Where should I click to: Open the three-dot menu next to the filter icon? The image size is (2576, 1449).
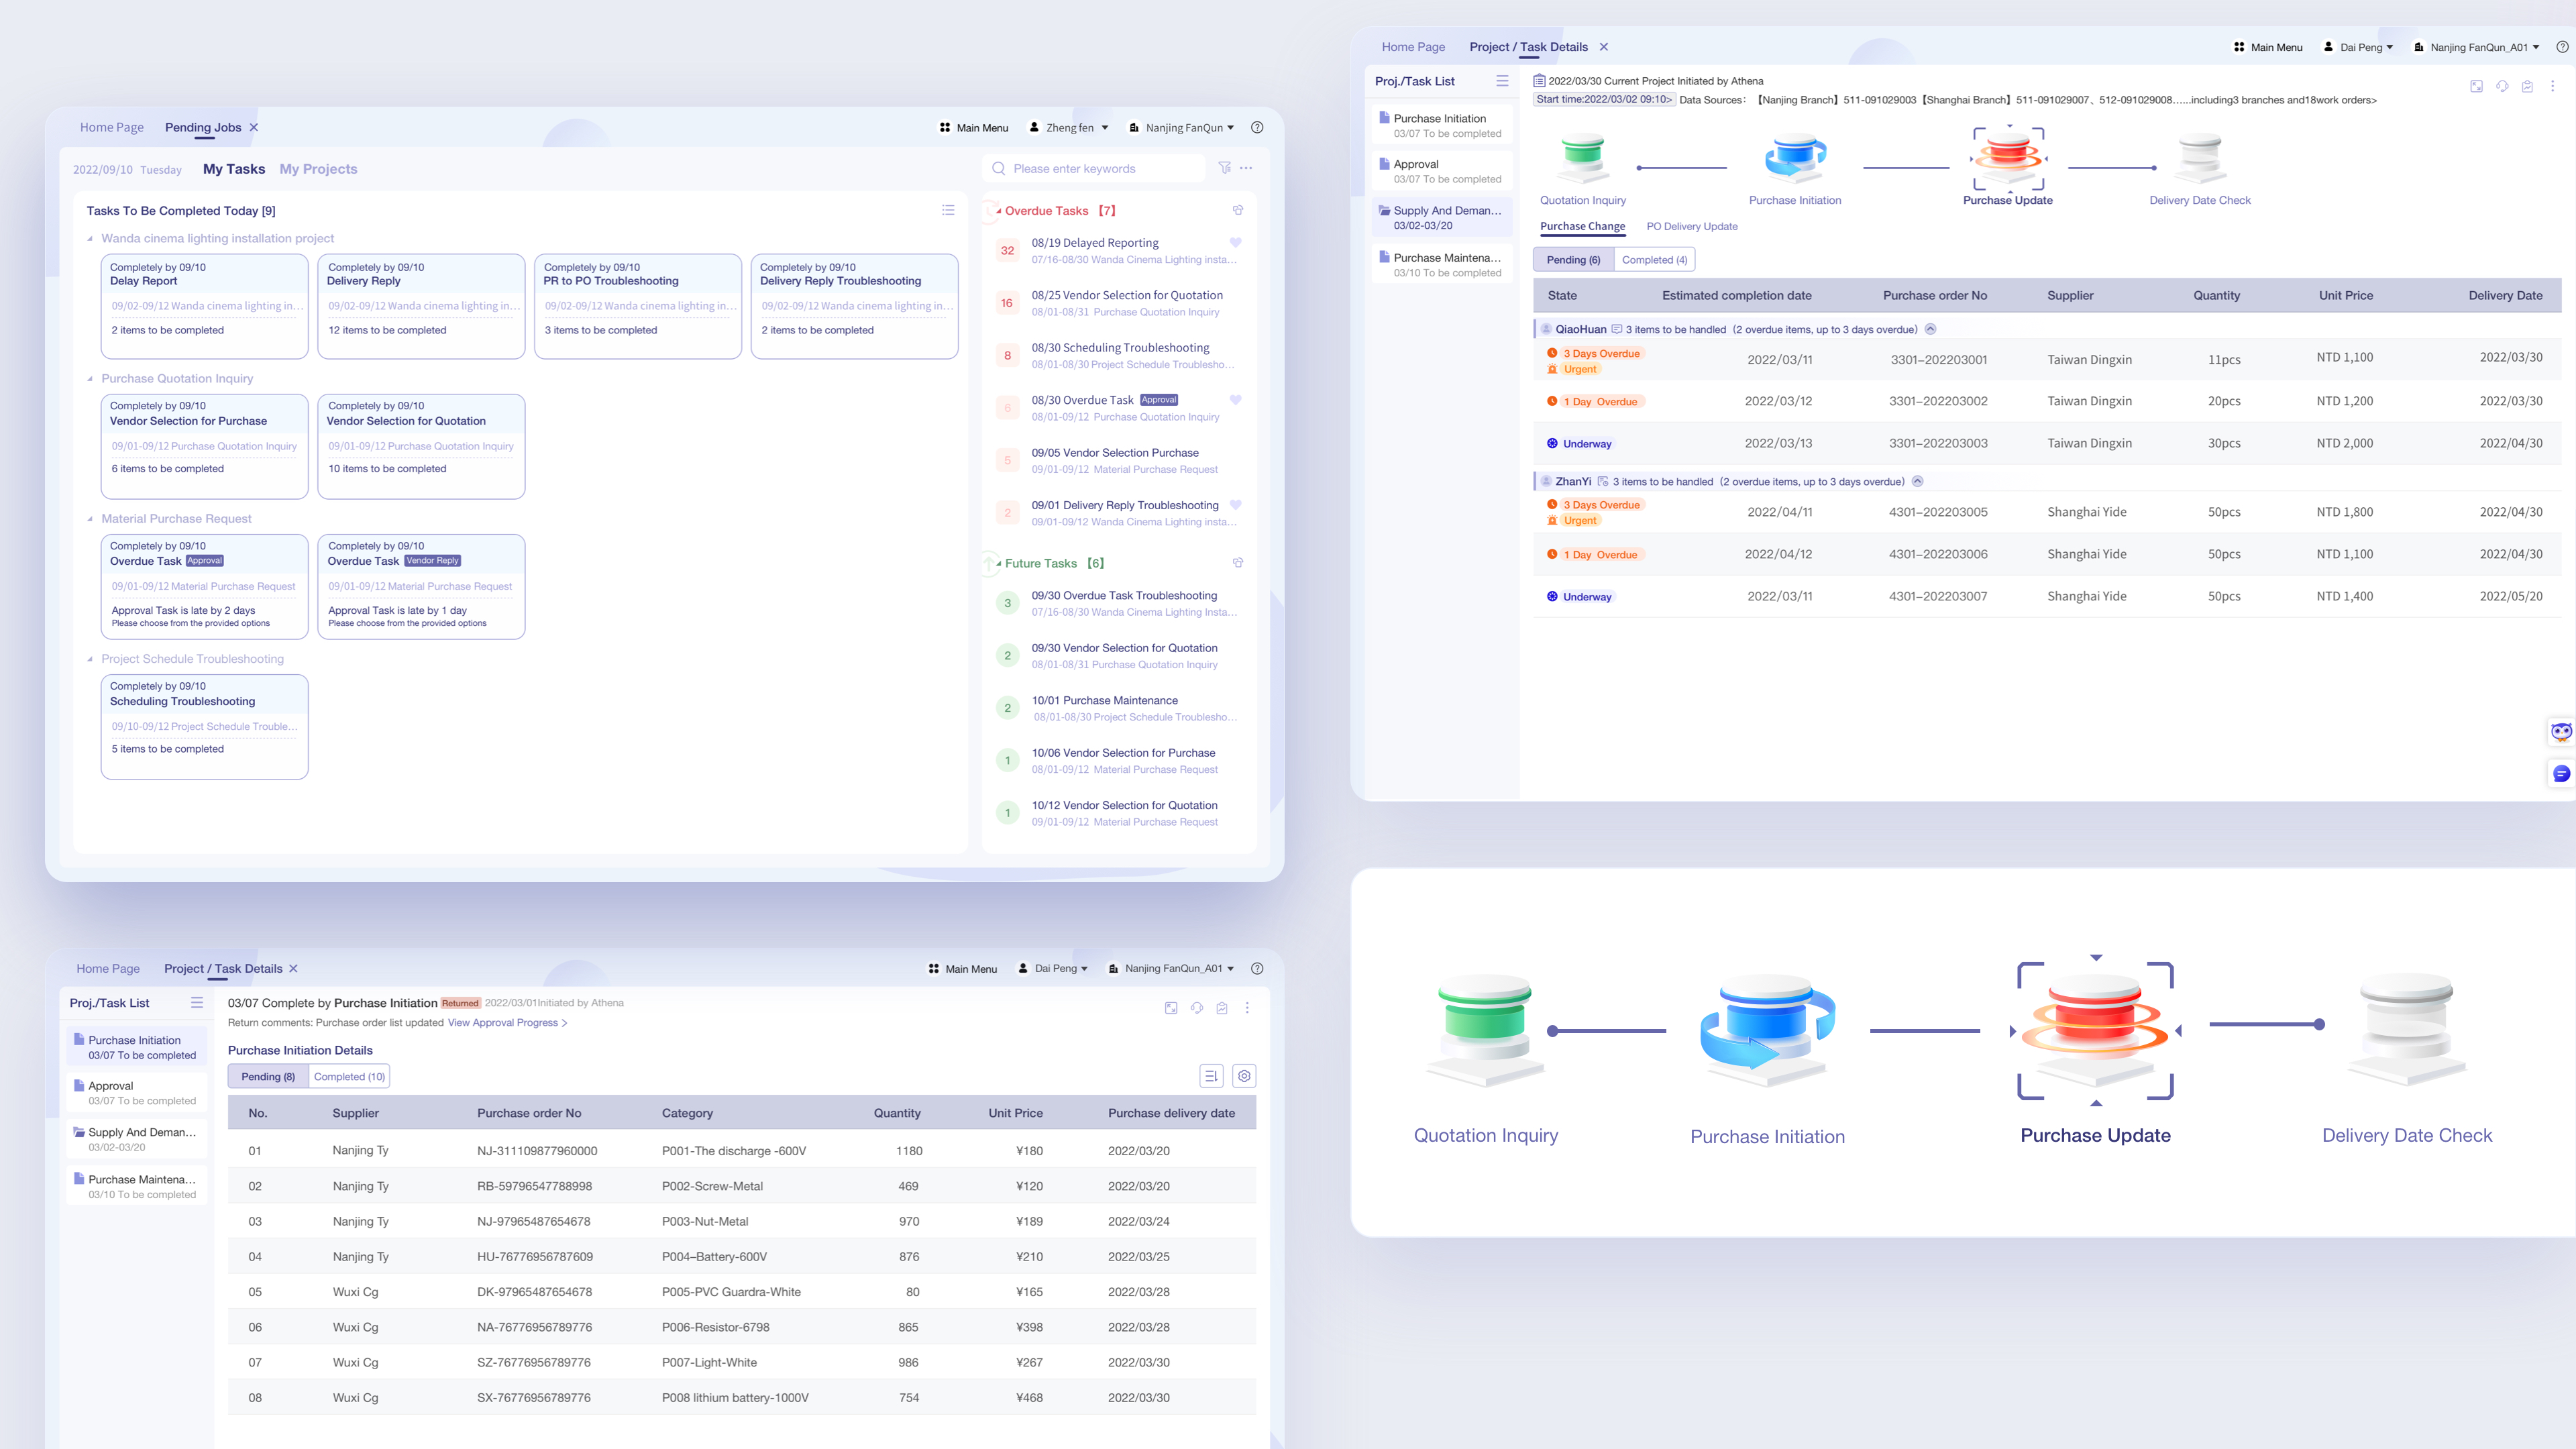tap(1246, 168)
